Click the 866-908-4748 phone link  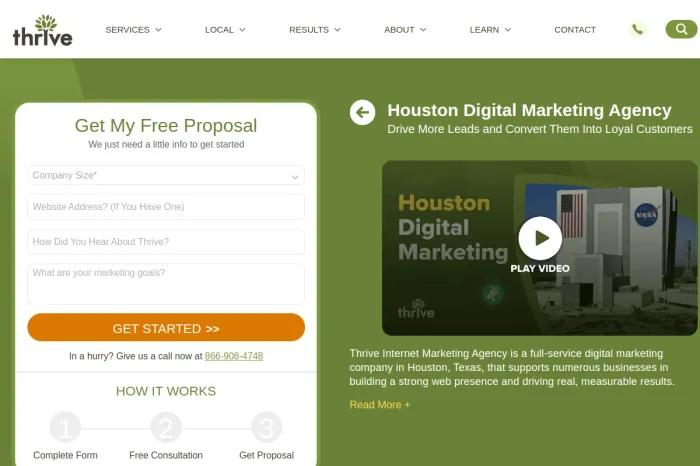click(233, 356)
